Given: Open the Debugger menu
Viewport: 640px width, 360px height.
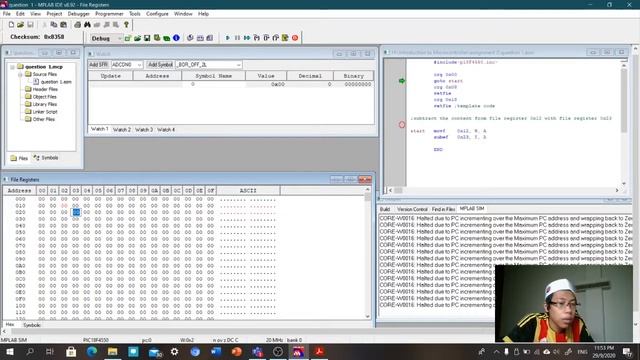Looking at the screenshot, I should click(78, 14).
